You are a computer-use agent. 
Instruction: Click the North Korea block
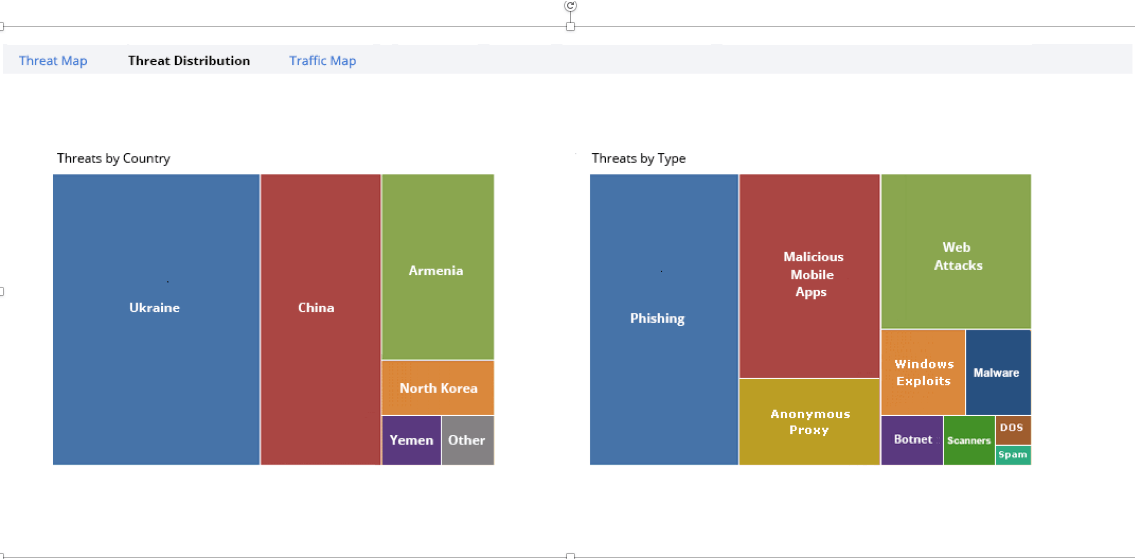pyautogui.click(x=437, y=388)
